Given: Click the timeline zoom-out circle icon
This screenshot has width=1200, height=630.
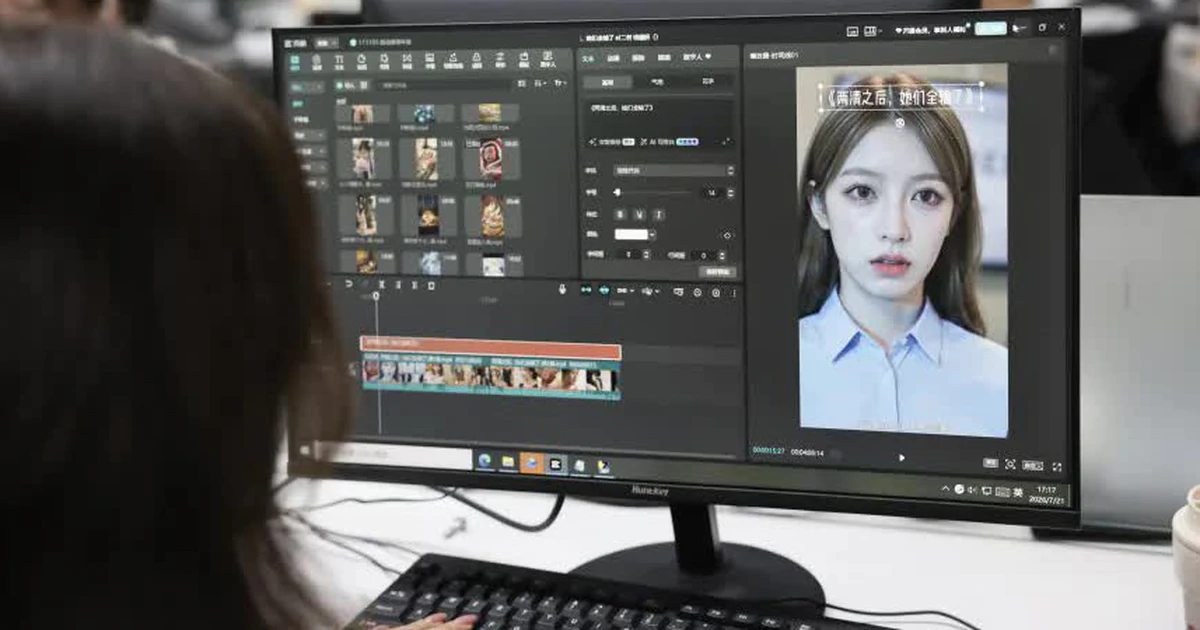Looking at the screenshot, I should 697,293.
